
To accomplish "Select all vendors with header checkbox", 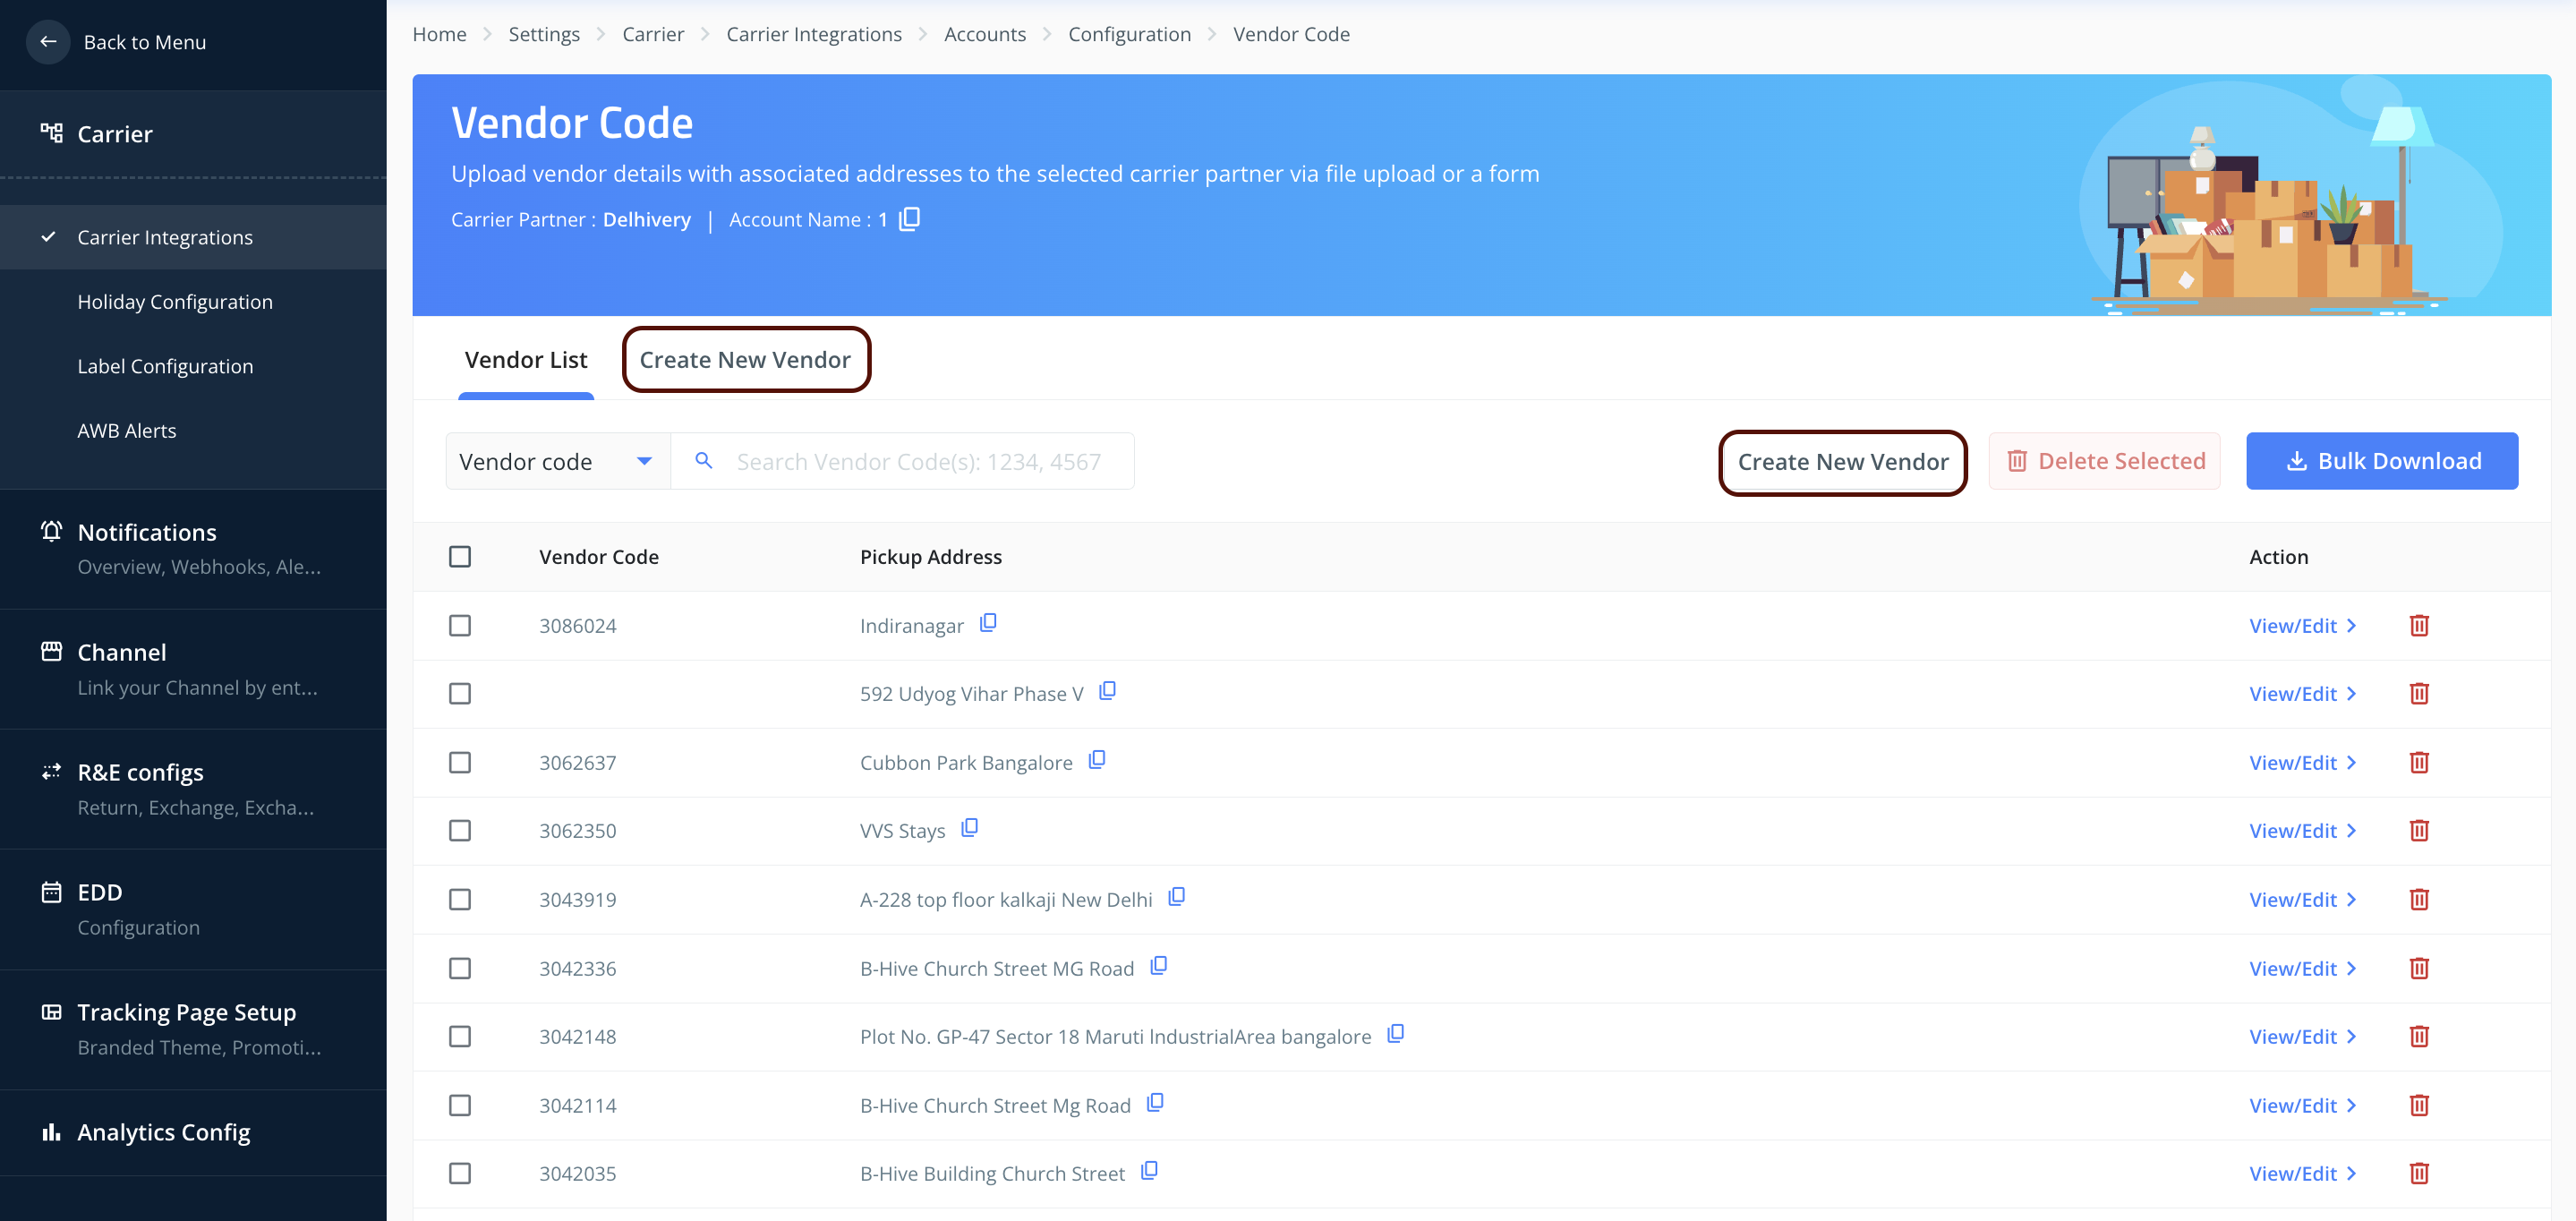I will pyautogui.click(x=460, y=557).
